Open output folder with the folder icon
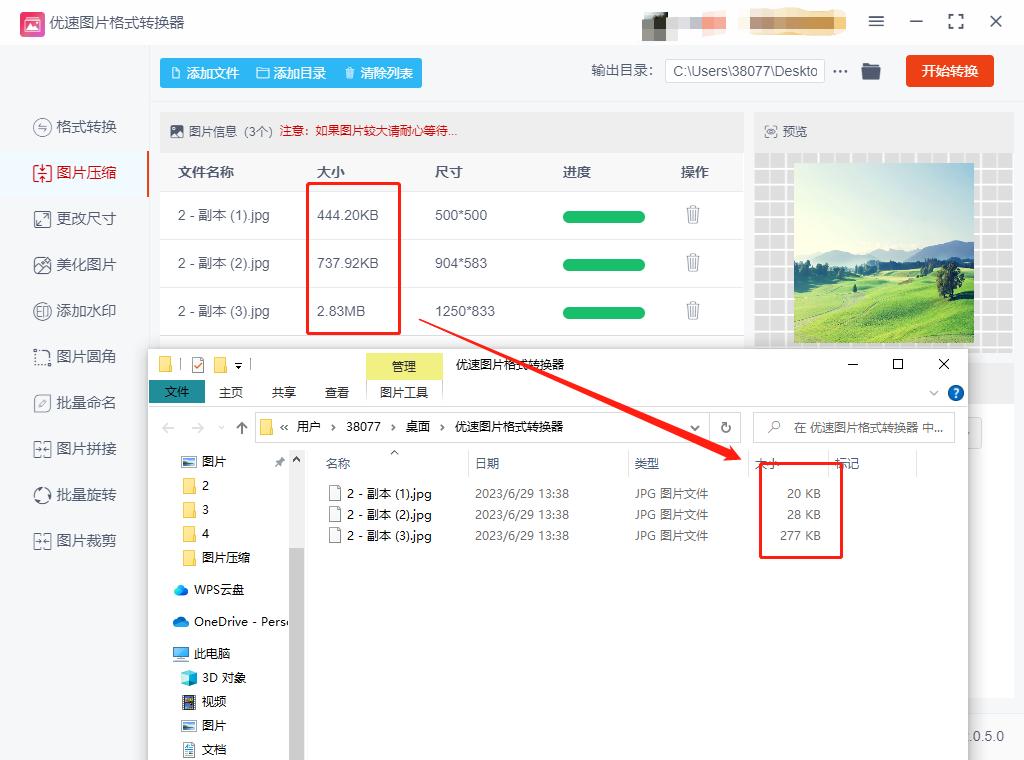 tap(870, 71)
